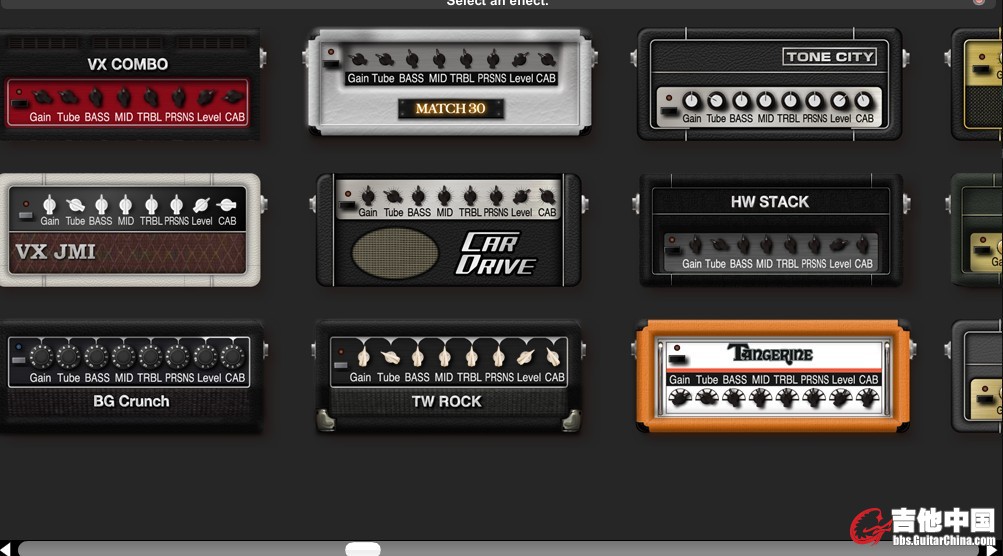
Task: Click the TRBL knob on TONE CITY
Action: [790, 101]
